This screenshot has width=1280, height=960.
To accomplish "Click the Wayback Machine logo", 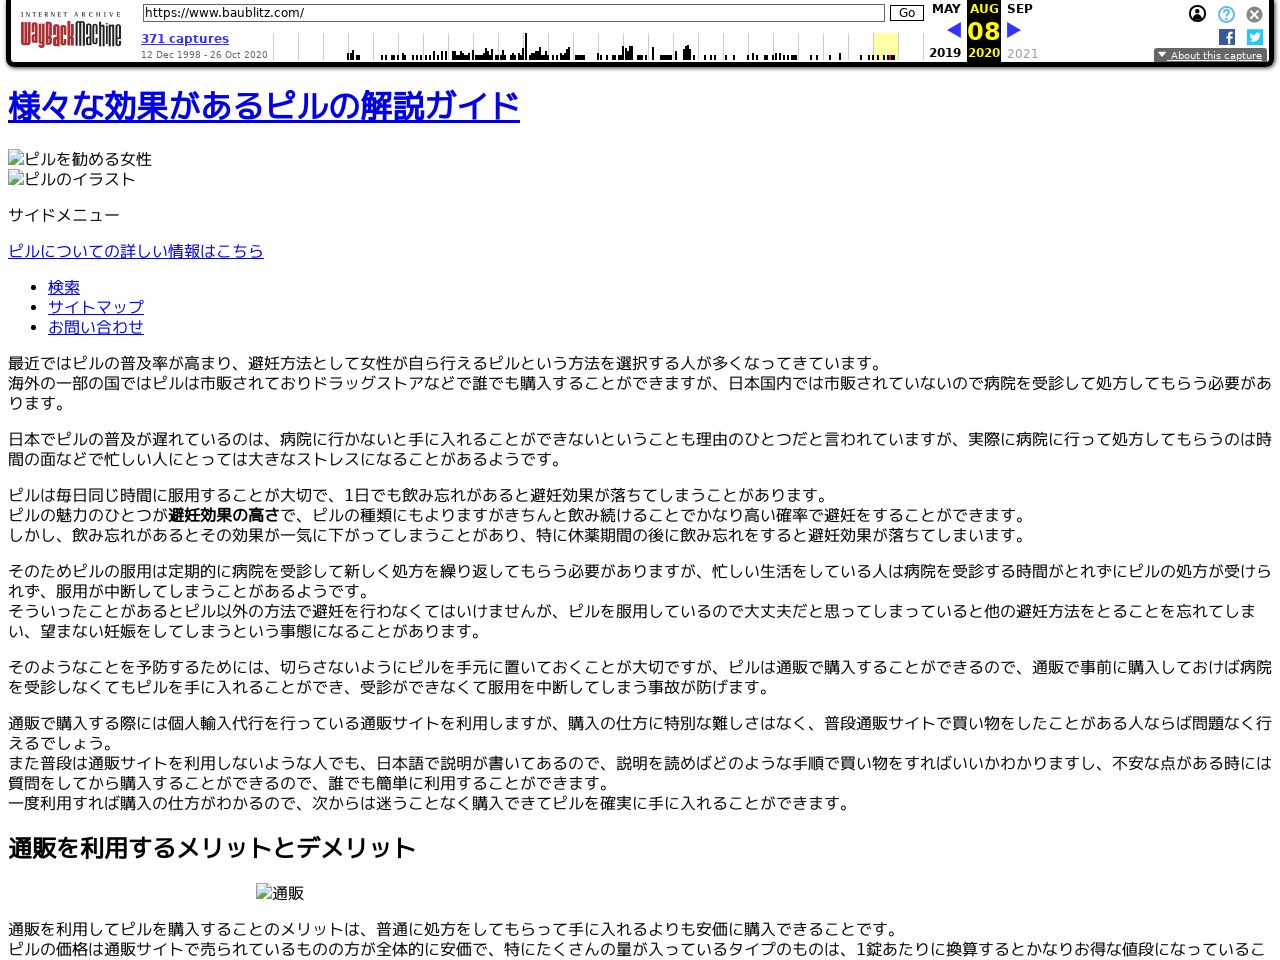I will (x=70, y=31).
